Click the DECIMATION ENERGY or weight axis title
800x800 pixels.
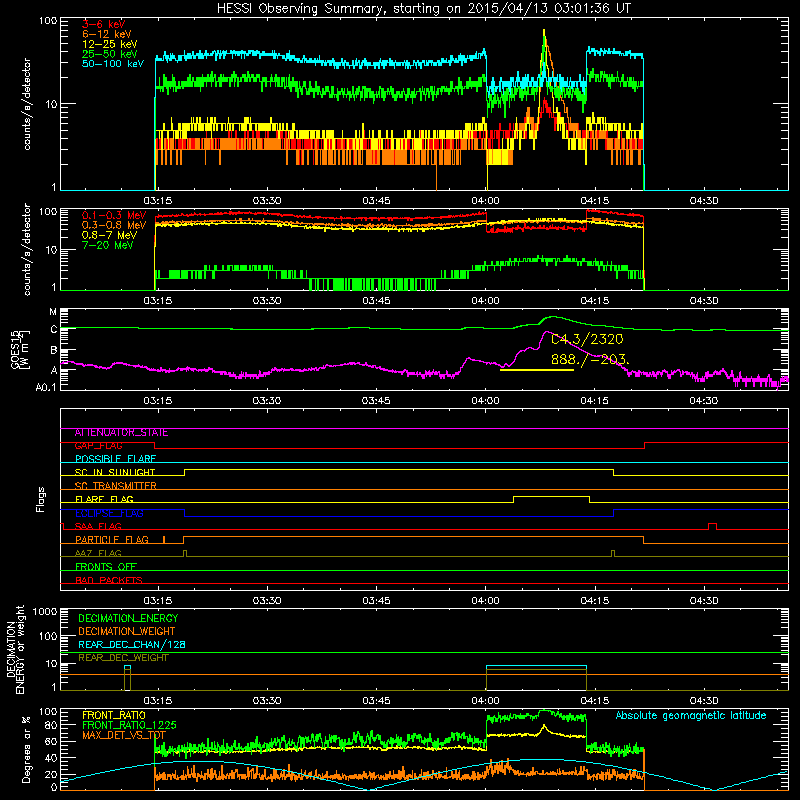point(15,649)
